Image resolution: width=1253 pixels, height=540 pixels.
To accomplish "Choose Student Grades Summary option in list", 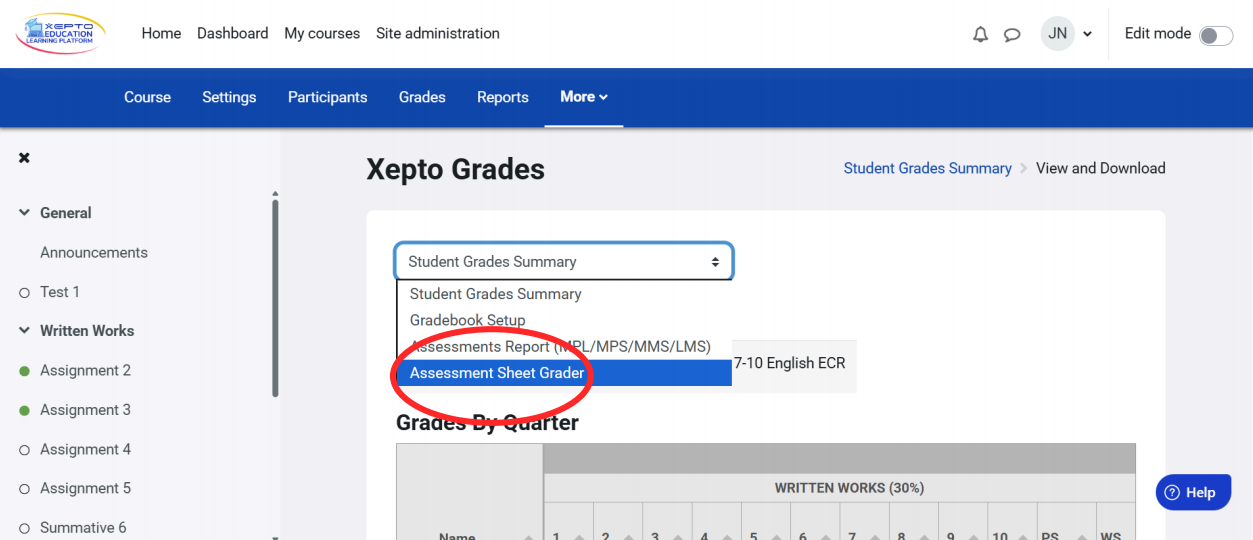I will pyautogui.click(x=565, y=294).
